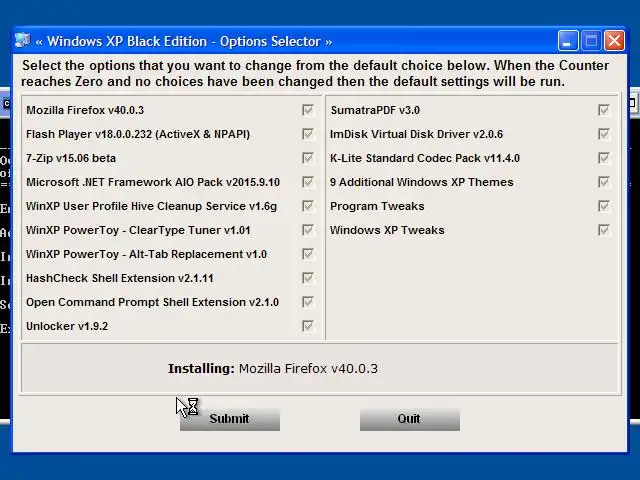640x480 pixels.
Task: Toggle Open Command Prompt Shell Extension checkbox
Action: 308,302
